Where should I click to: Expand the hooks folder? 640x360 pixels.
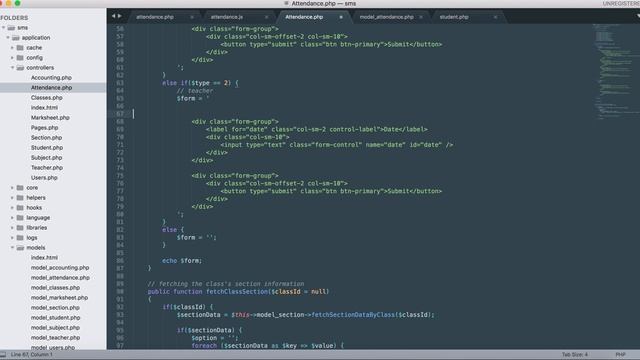tap(12, 208)
